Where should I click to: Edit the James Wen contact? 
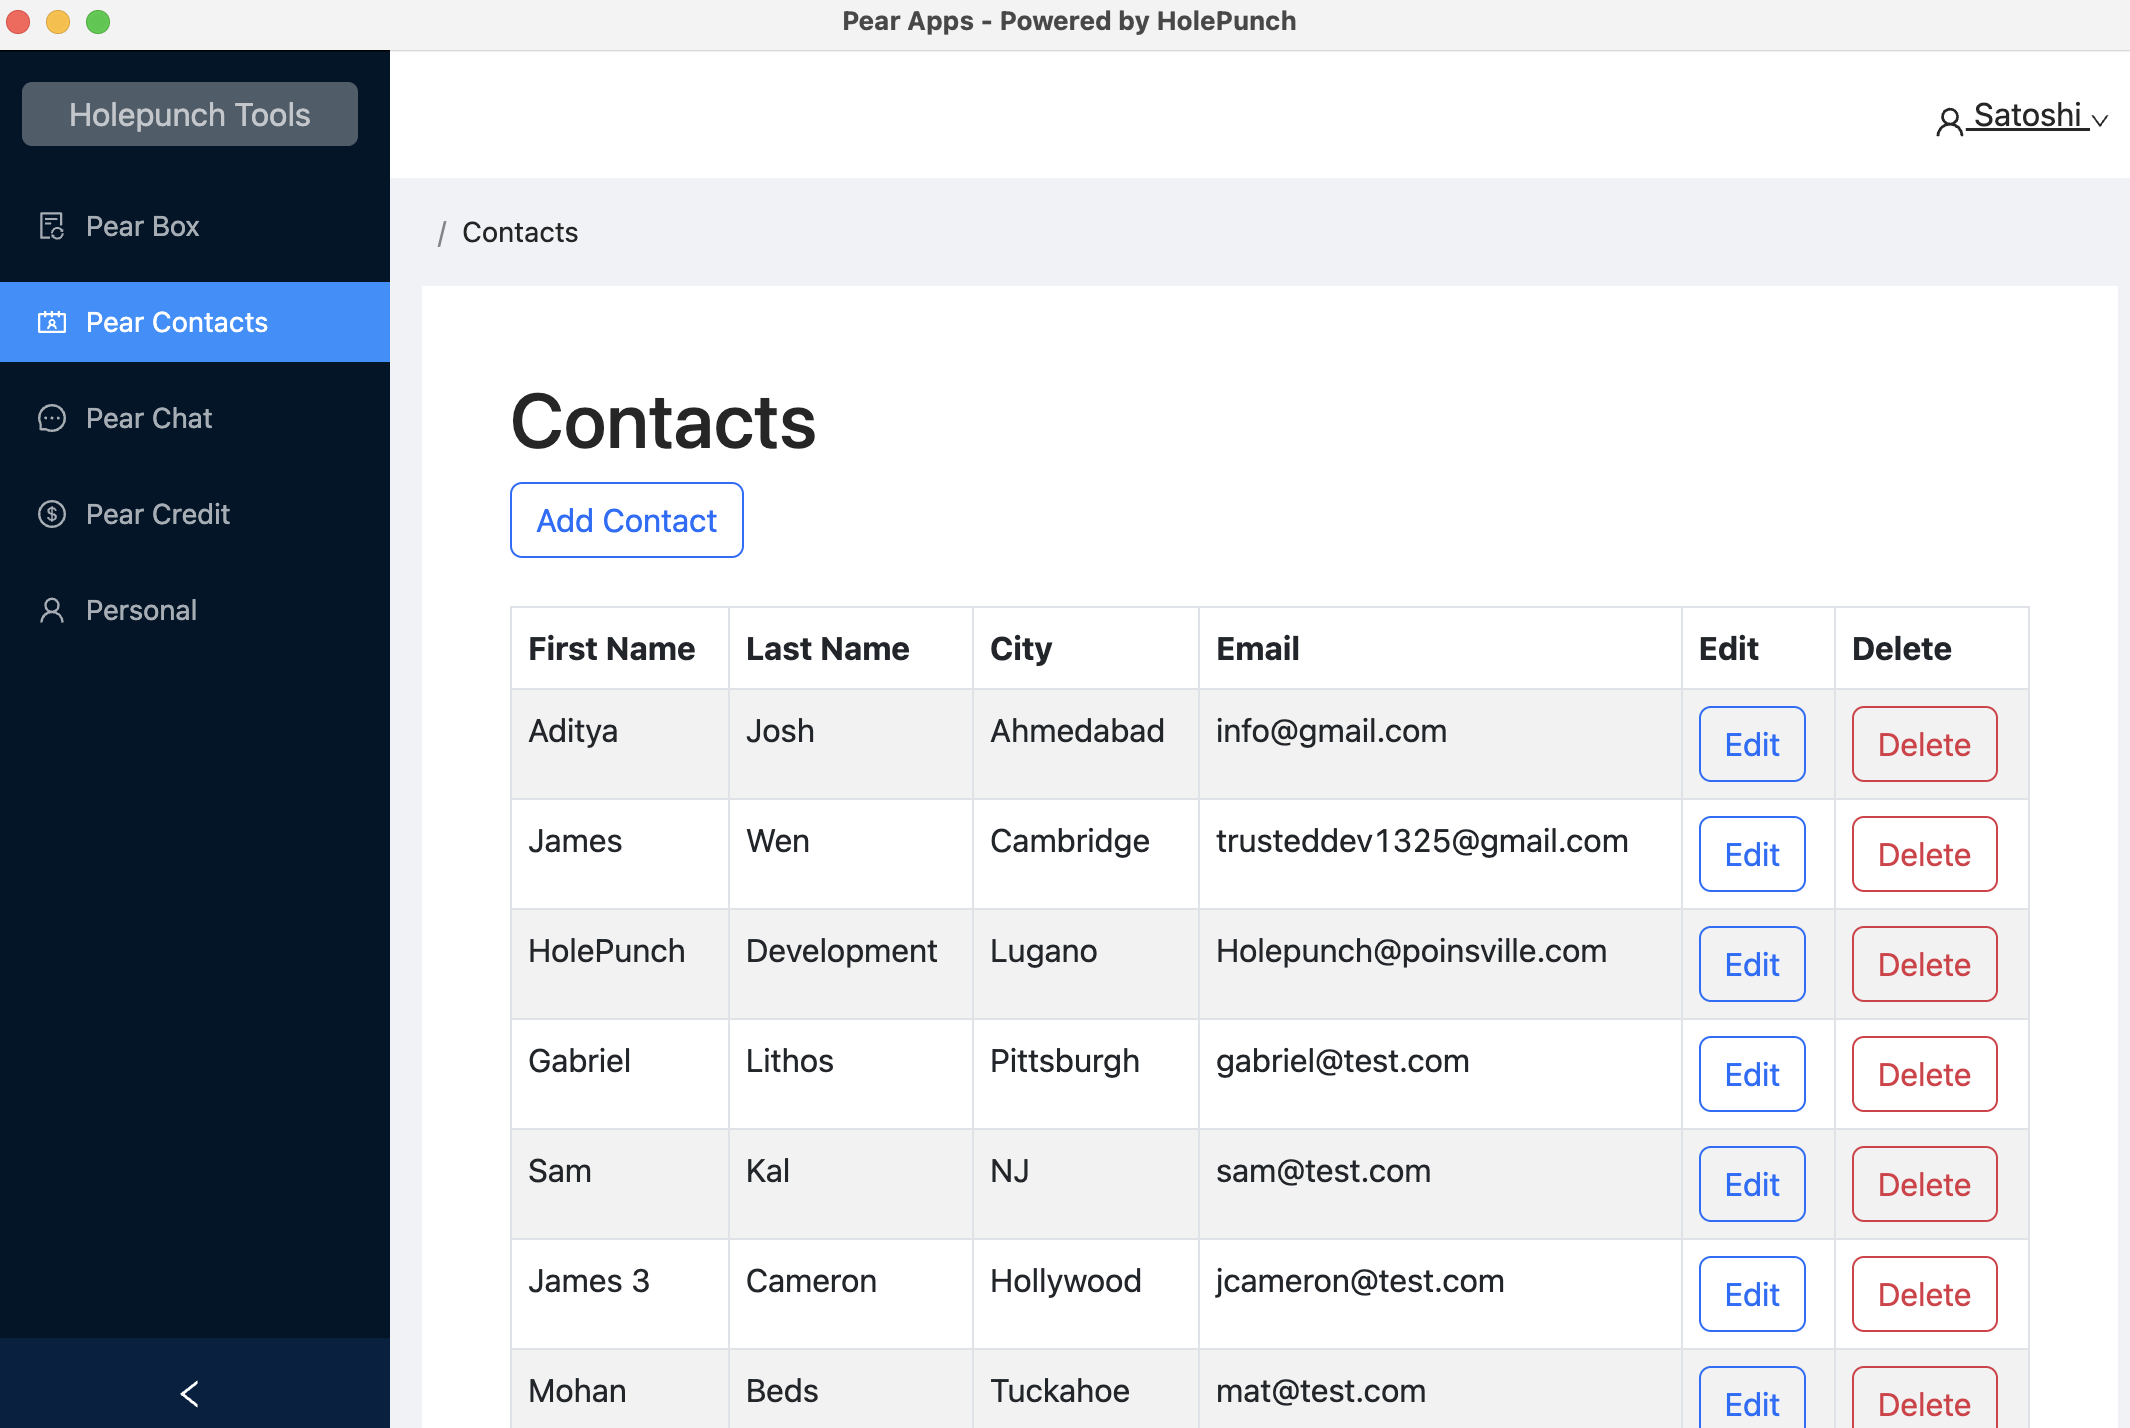click(x=1752, y=854)
